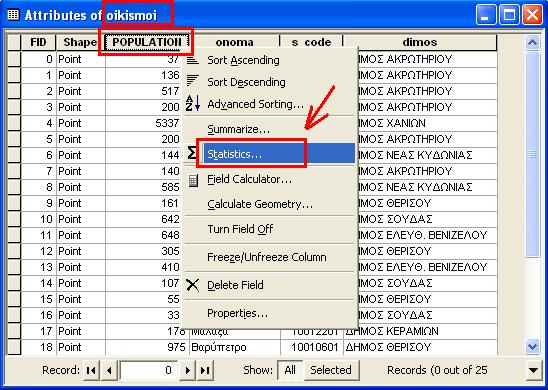Close the Attributes of oikismoi window
Viewport: 548px width, 390px height.
pyautogui.click(x=532, y=15)
